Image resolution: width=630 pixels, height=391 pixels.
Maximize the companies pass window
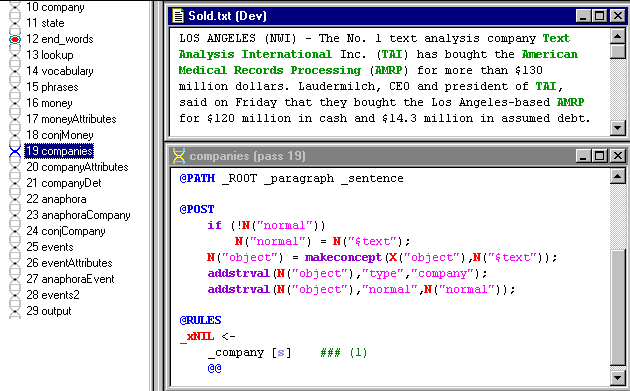[599, 156]
